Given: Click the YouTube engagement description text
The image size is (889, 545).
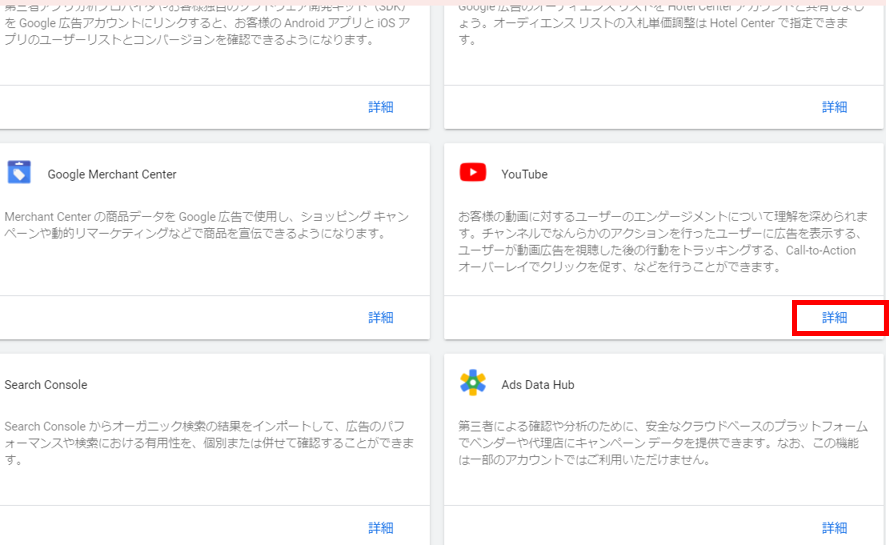Looking at the screenshot, I should click(663, 242).
